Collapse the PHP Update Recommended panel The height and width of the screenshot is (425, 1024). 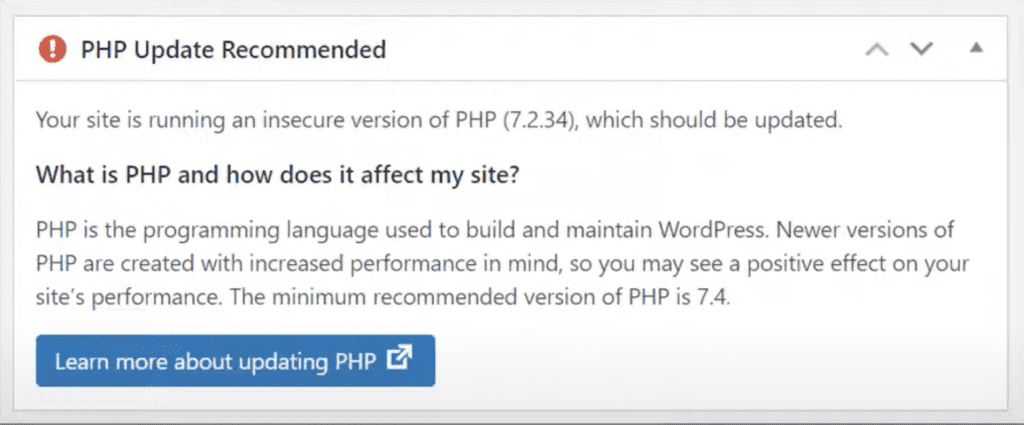(976, 48)
